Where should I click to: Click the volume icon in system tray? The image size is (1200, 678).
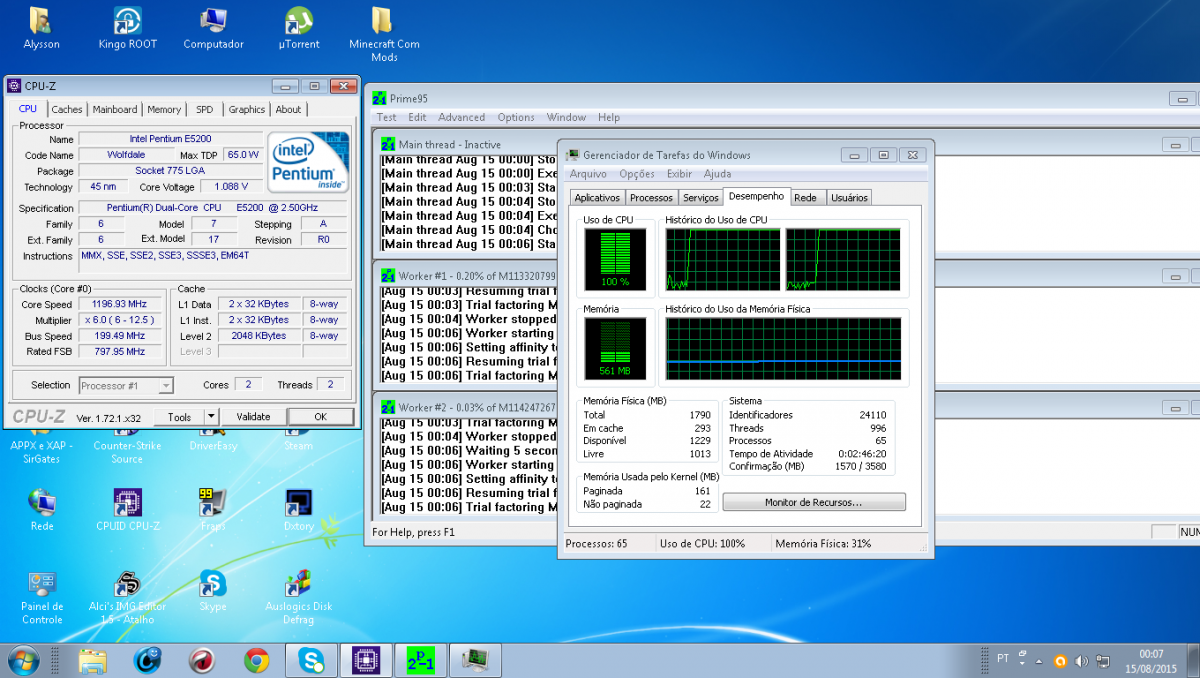(x=1083, y=661)
